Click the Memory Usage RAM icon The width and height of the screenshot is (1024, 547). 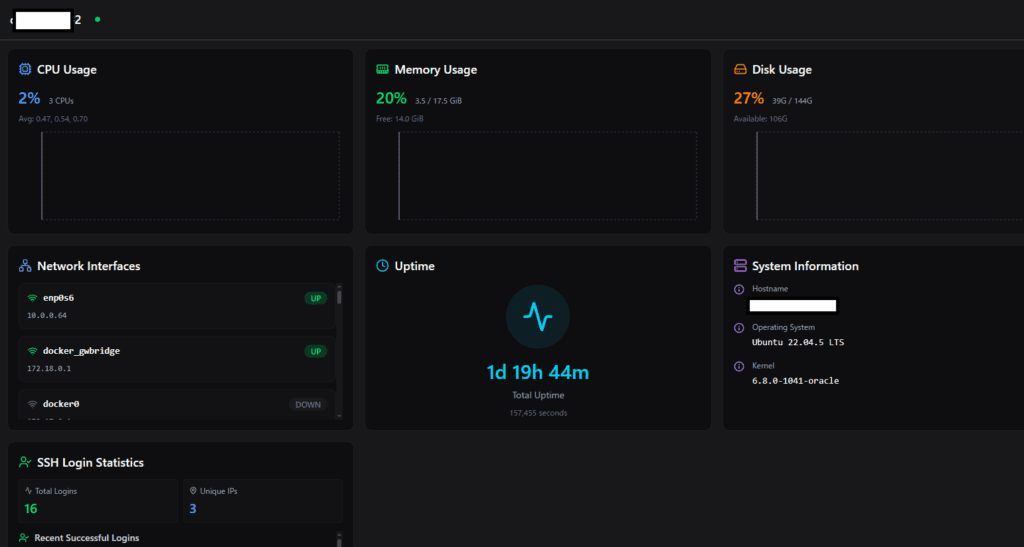382,70
